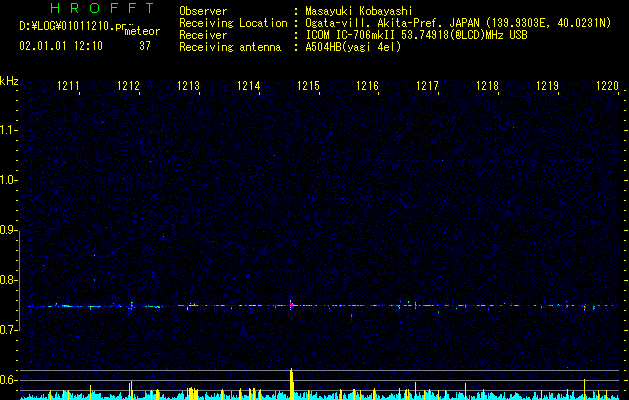Click the 1217 time marker
Image resolution: width=629 pixels, height=400 pixels.
point(428,86)
